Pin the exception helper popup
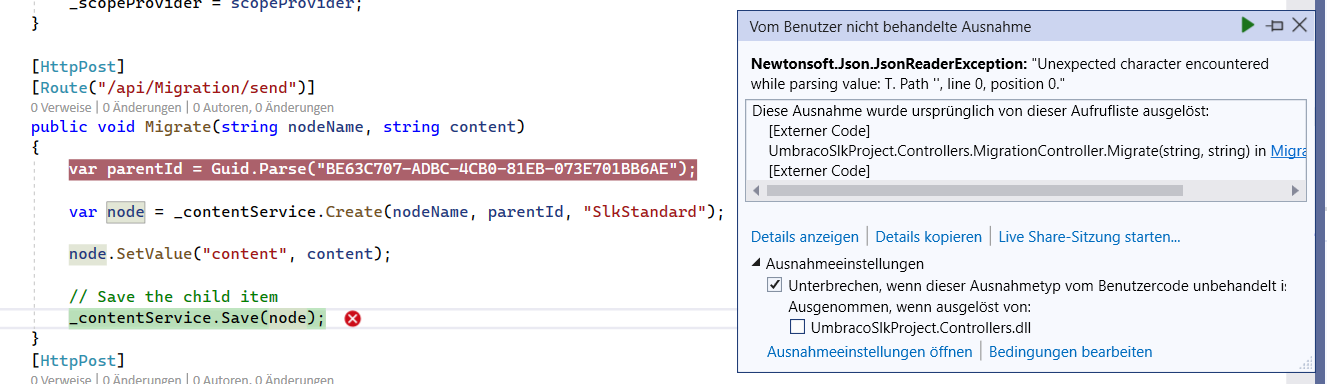This screenshot has width=1327, height=384. pos(1274,25)
